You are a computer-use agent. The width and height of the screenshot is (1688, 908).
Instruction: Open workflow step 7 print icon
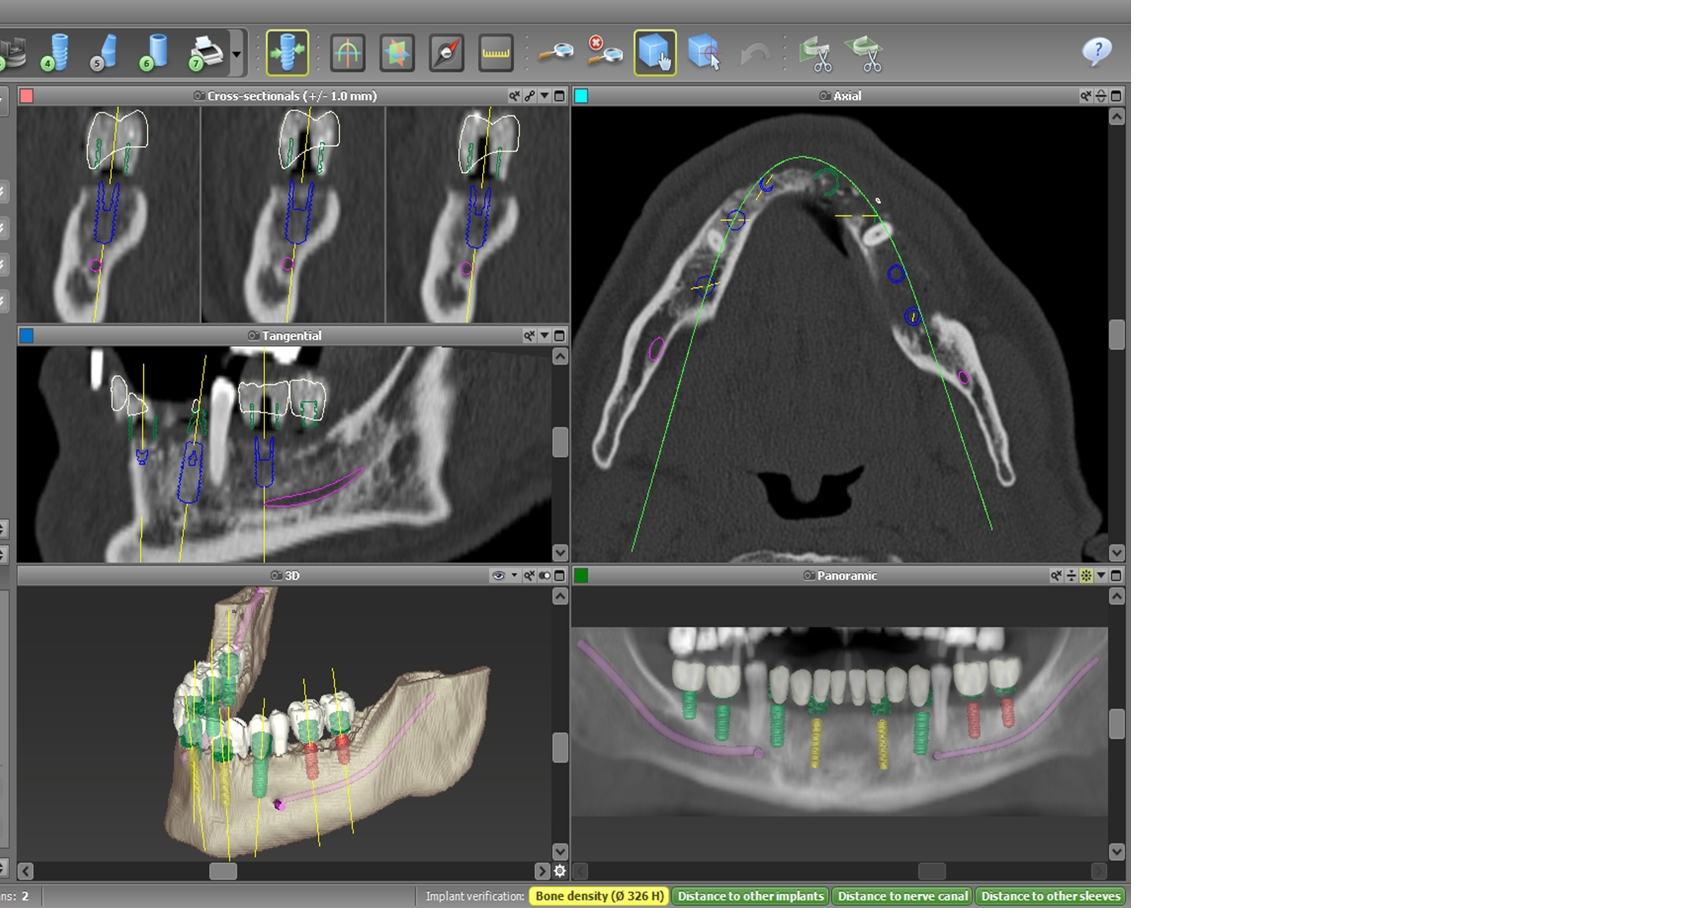[205, 52]
